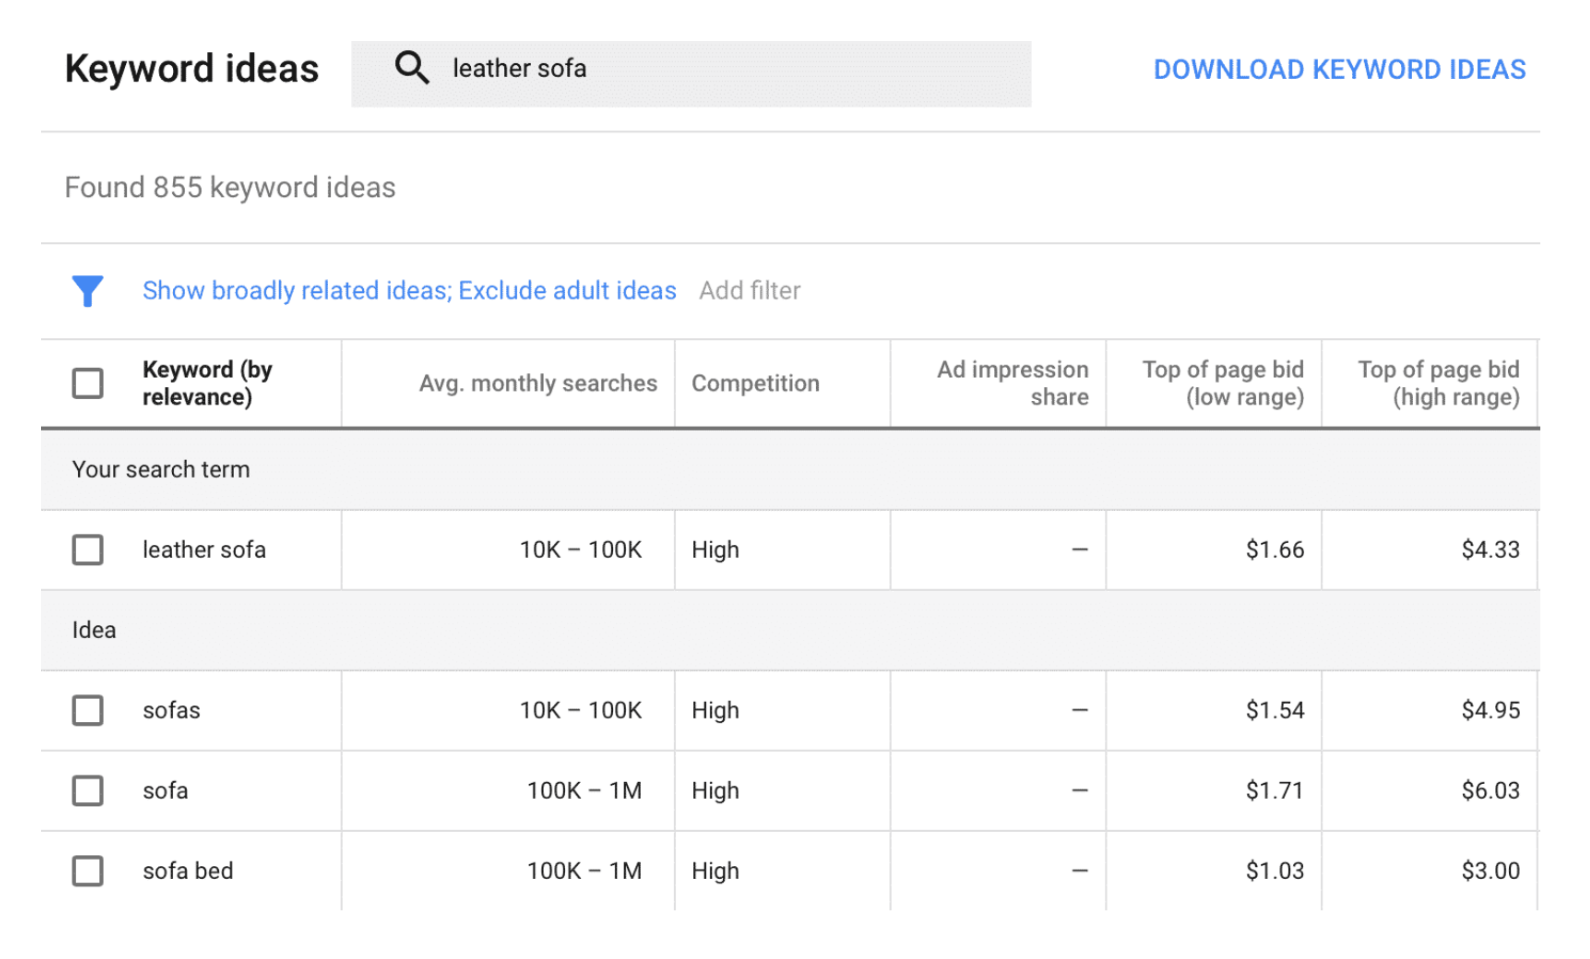This screenshot has height=959, width=1590.
Task: Tick the select-all checkbox in header
Action: [88, 383]
